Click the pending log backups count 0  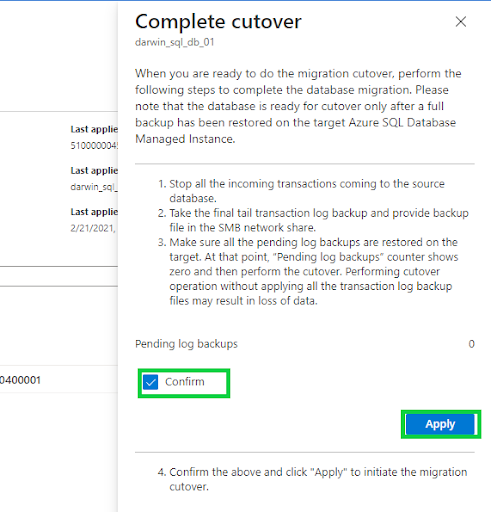471,344
